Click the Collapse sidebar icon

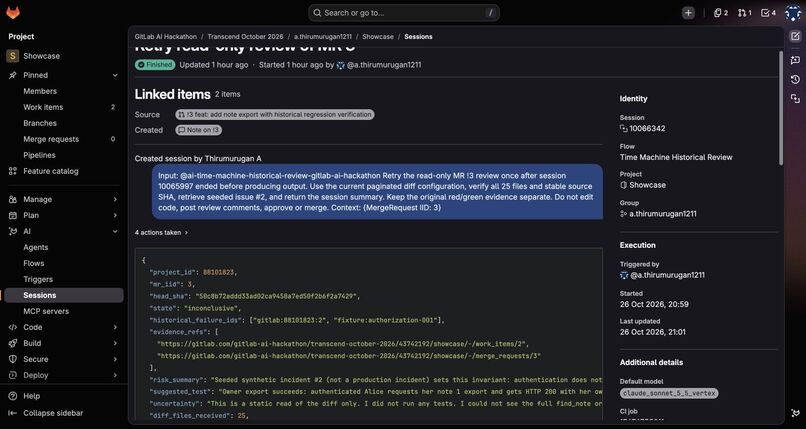point(13,413)
